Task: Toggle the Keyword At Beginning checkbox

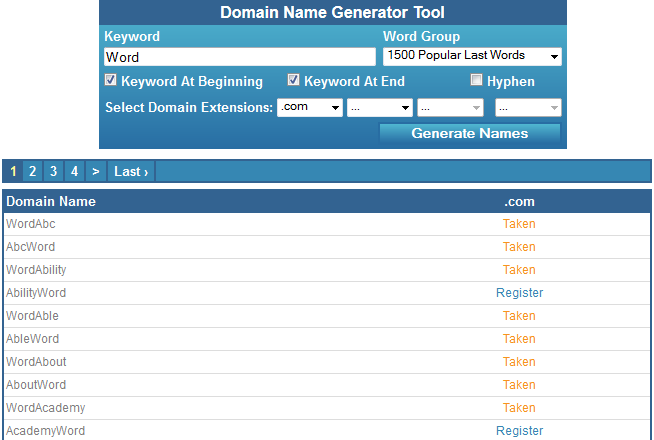Action: coord(111,80)
